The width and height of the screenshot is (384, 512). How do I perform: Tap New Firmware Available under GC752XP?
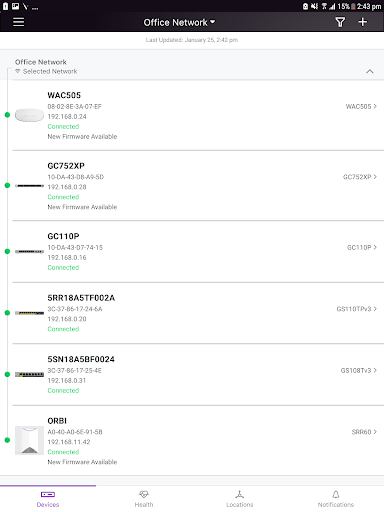[x=82, y=207]
